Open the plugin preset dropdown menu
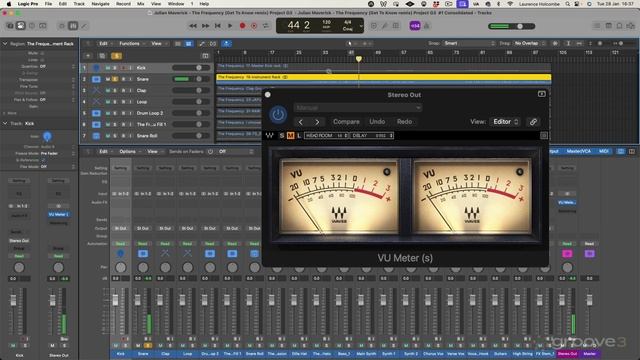The height and width of the screenshot is (360, 640). point(358,108)
